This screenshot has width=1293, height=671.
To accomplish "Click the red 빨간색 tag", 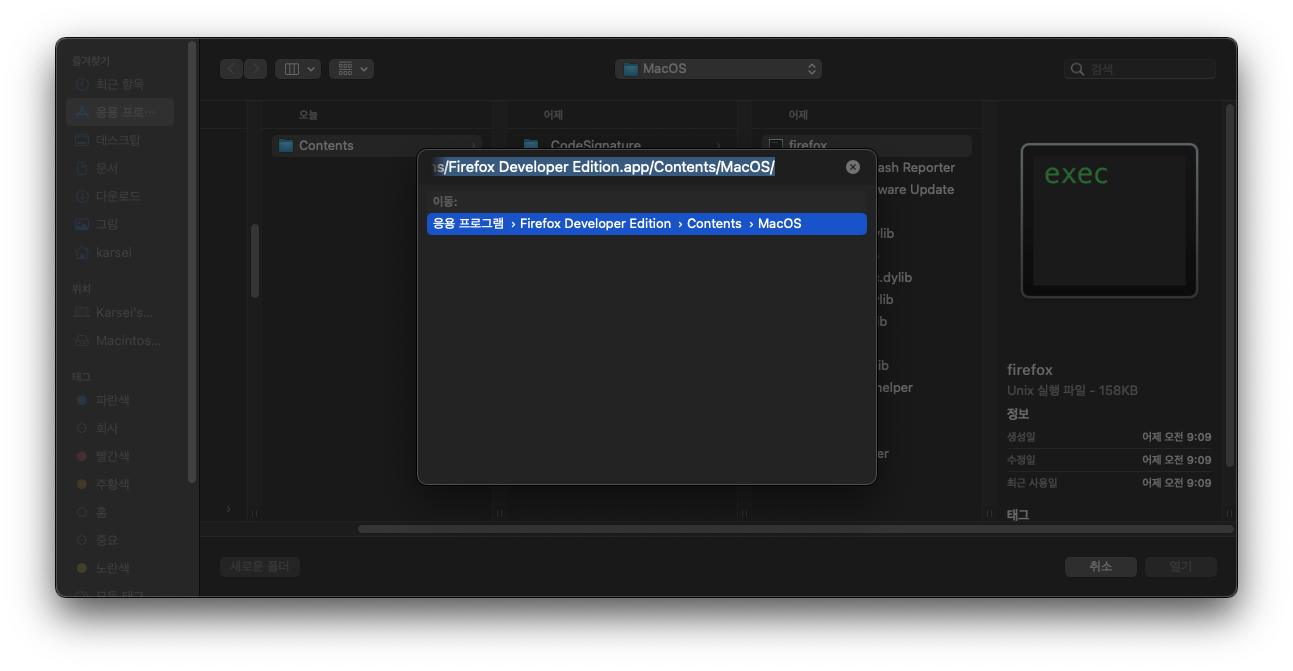I will (x=120, y=456).
